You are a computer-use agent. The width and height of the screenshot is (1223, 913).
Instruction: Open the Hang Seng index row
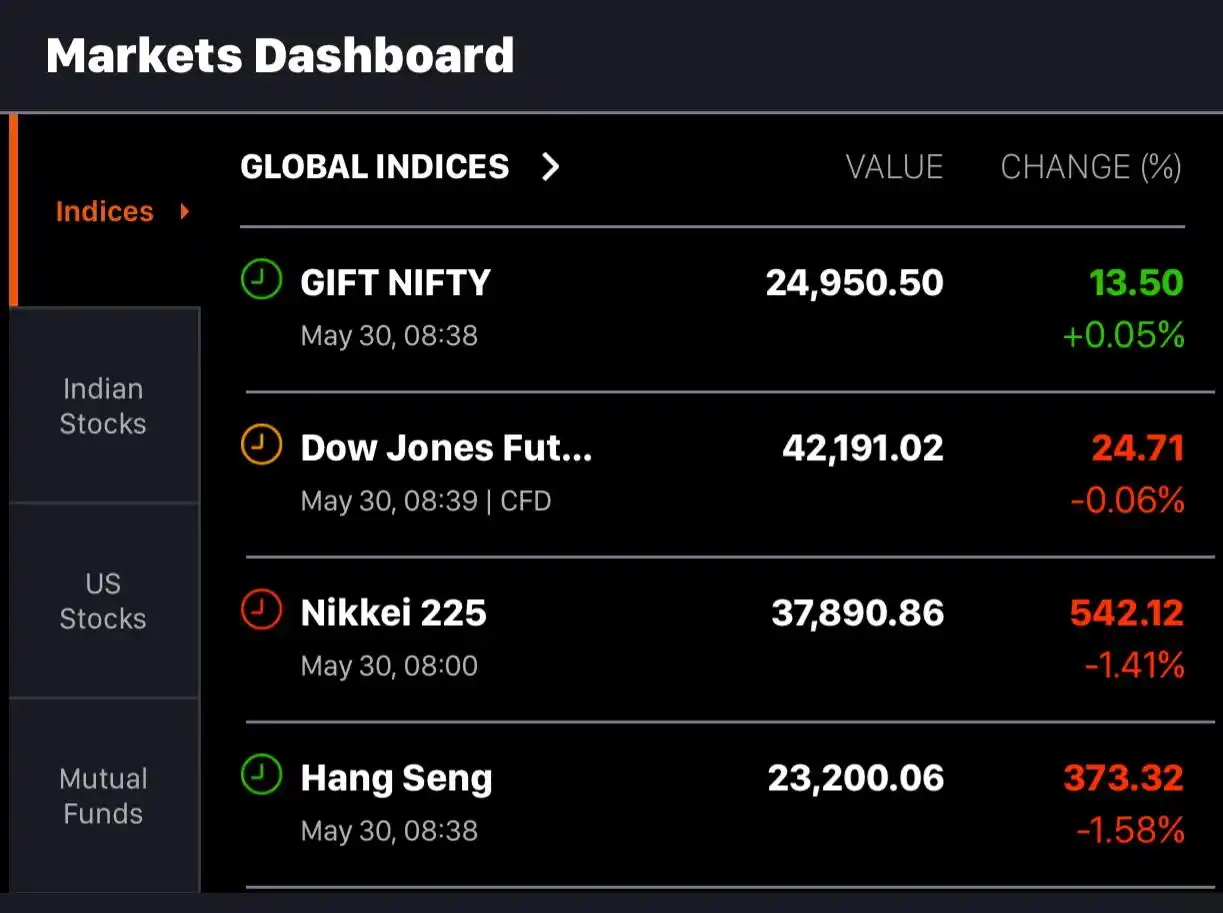[396, 777]
